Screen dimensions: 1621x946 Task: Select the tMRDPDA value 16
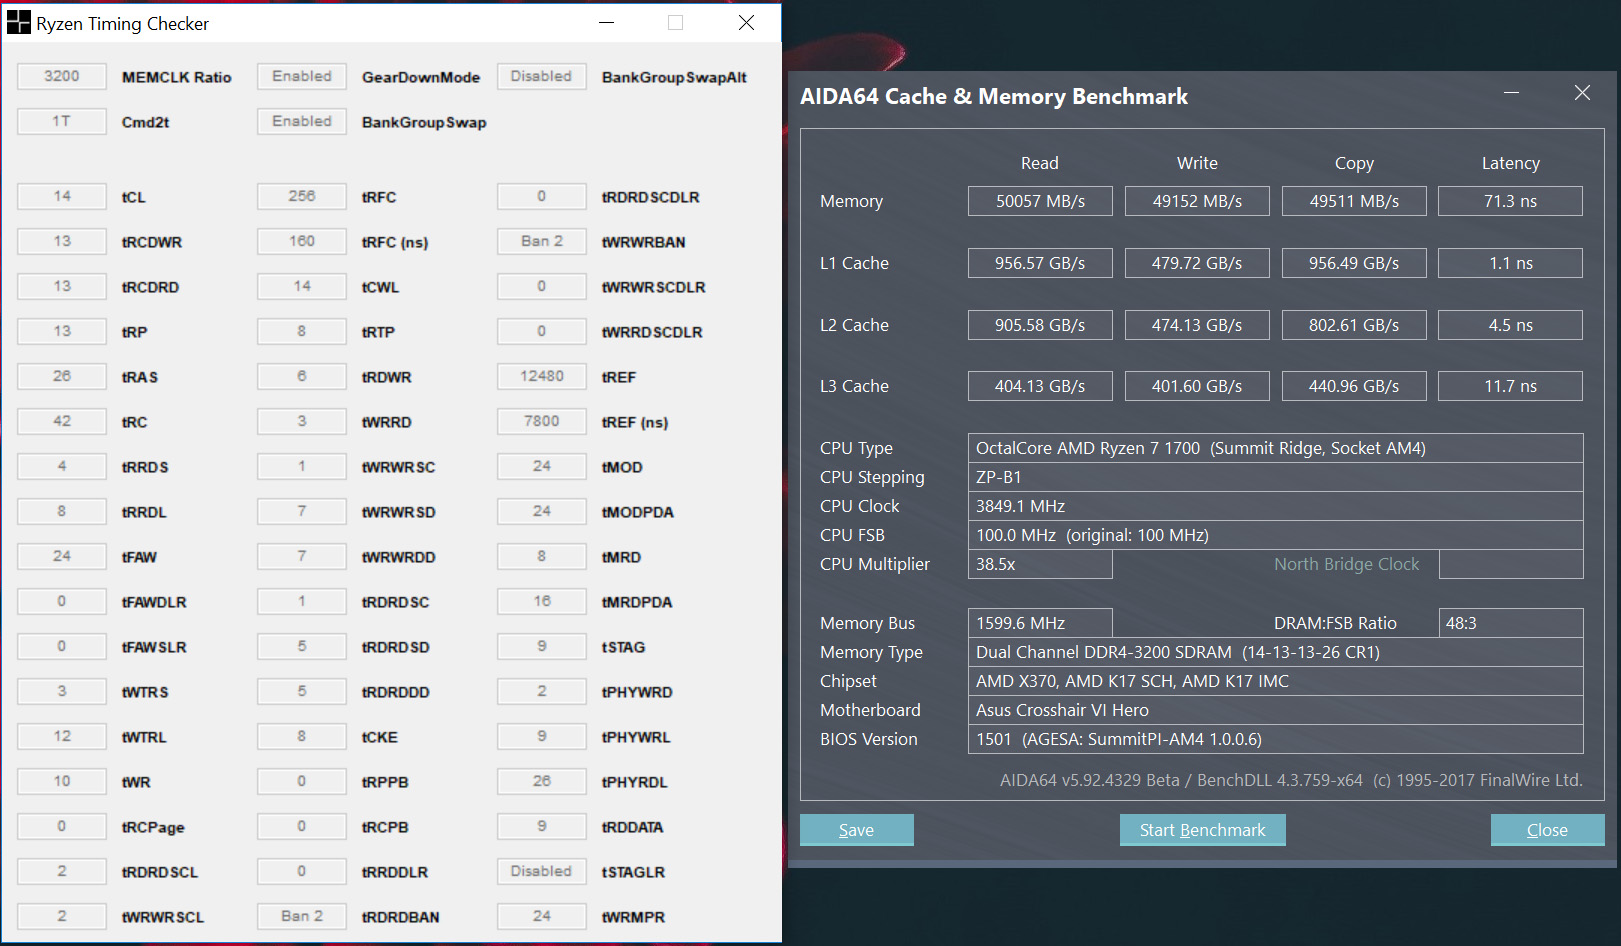(542, 601)
